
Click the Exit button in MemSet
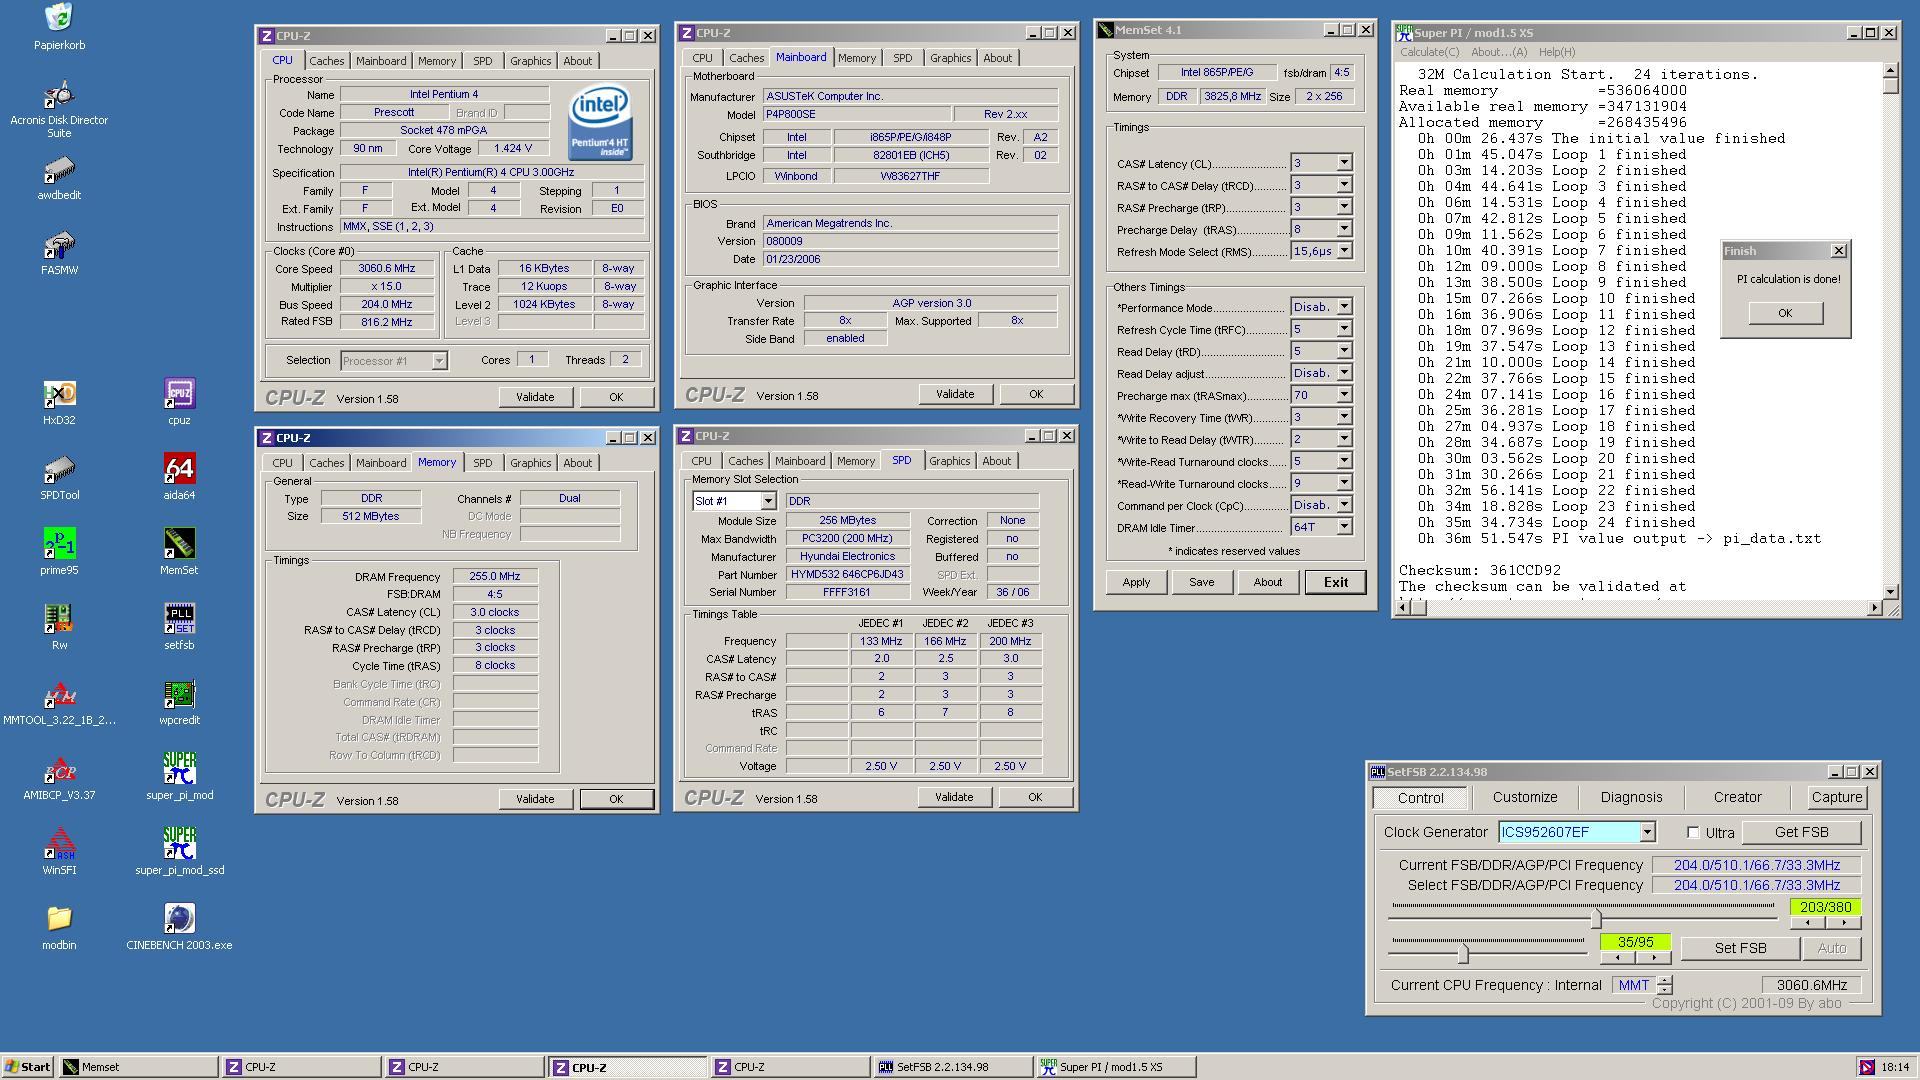[x=1335, y=582]
